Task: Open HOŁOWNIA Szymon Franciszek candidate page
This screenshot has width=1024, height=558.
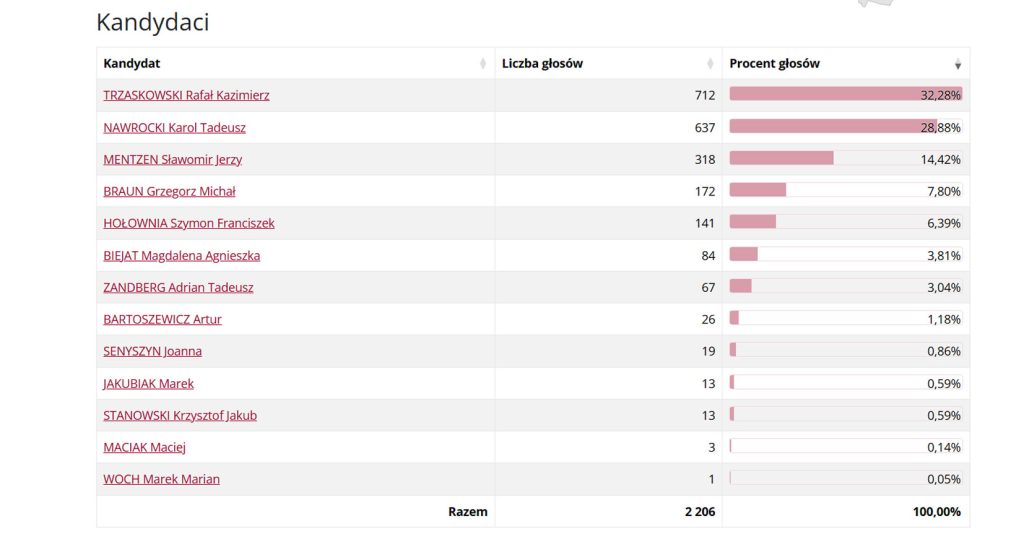Action: 188,224
